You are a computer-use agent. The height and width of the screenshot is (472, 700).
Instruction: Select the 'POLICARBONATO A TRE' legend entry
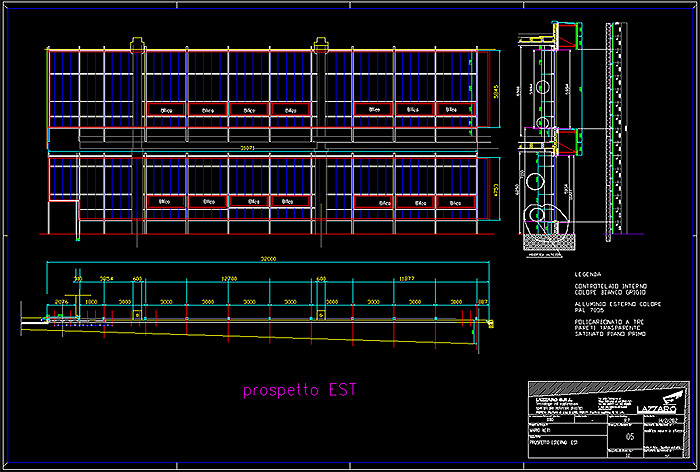pos(609,322)
